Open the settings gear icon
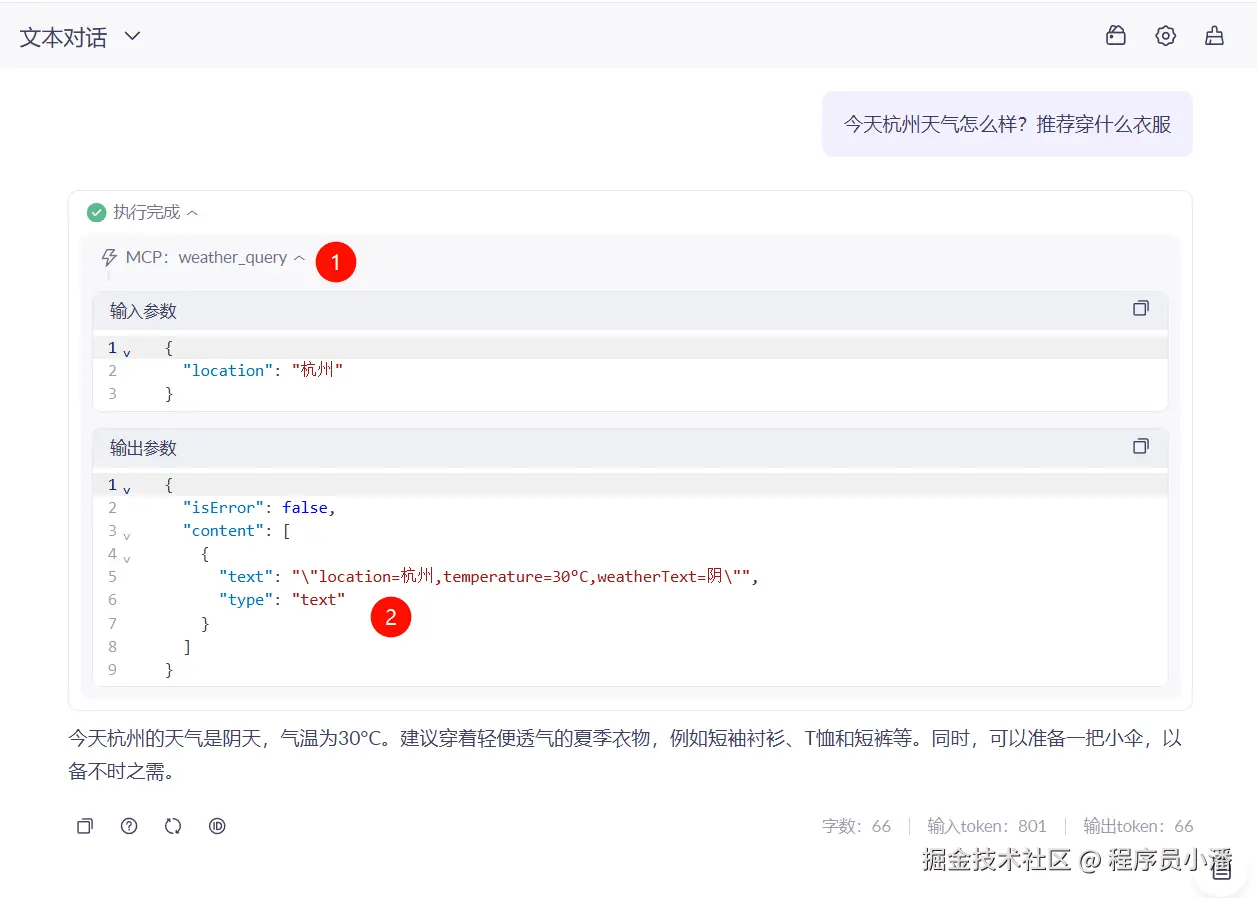Image resolution: width=1257 pixels, height=898 pixels. 1165,36
